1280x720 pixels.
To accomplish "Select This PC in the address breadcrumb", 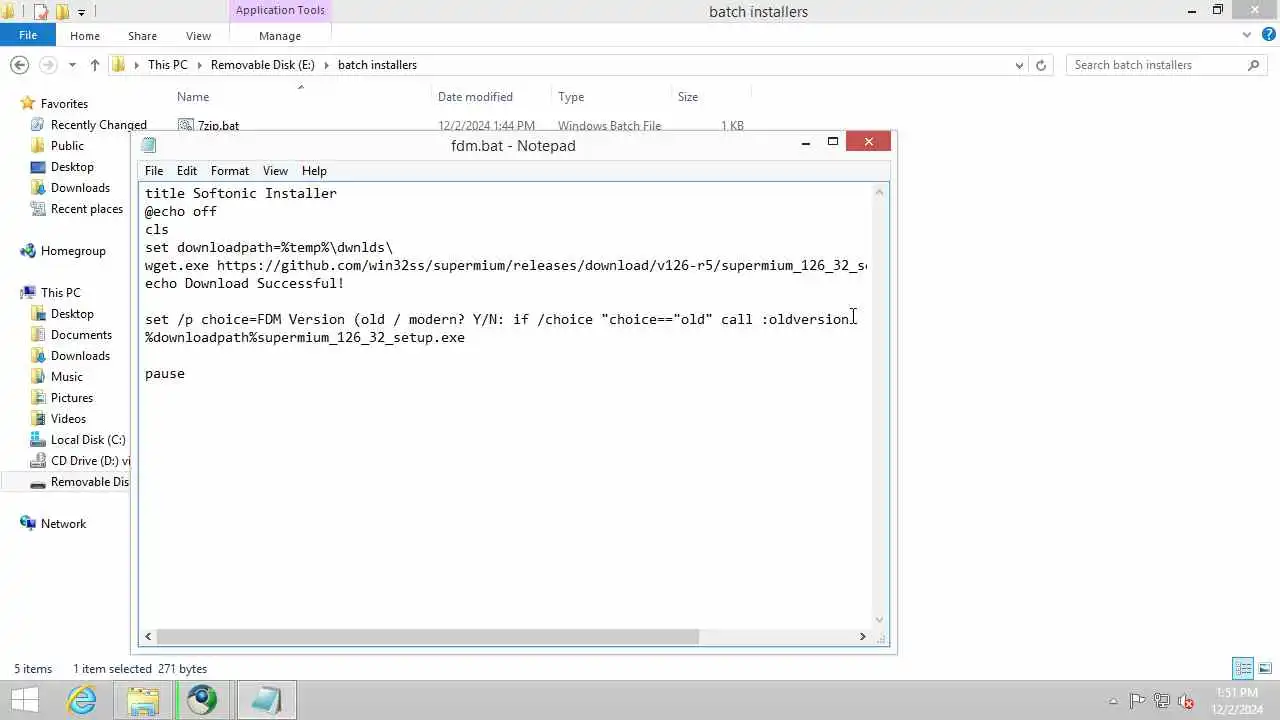I will click(x=167, y=65).
